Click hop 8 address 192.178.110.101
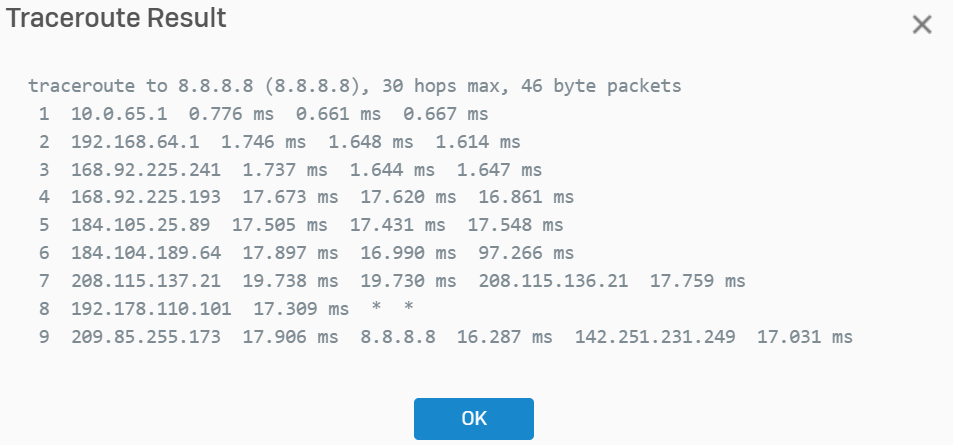953x445 pixels. [x=151, y=309]
